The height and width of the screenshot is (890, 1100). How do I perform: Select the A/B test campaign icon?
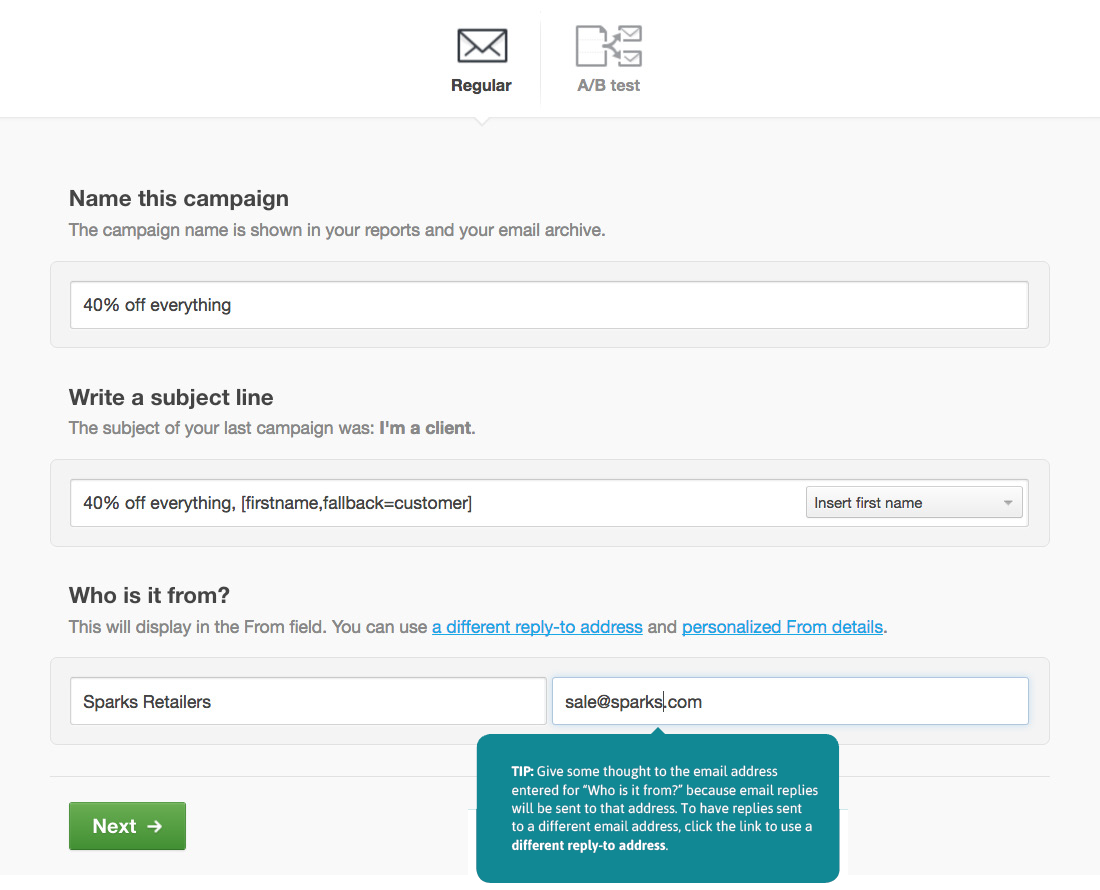[609, 46]
